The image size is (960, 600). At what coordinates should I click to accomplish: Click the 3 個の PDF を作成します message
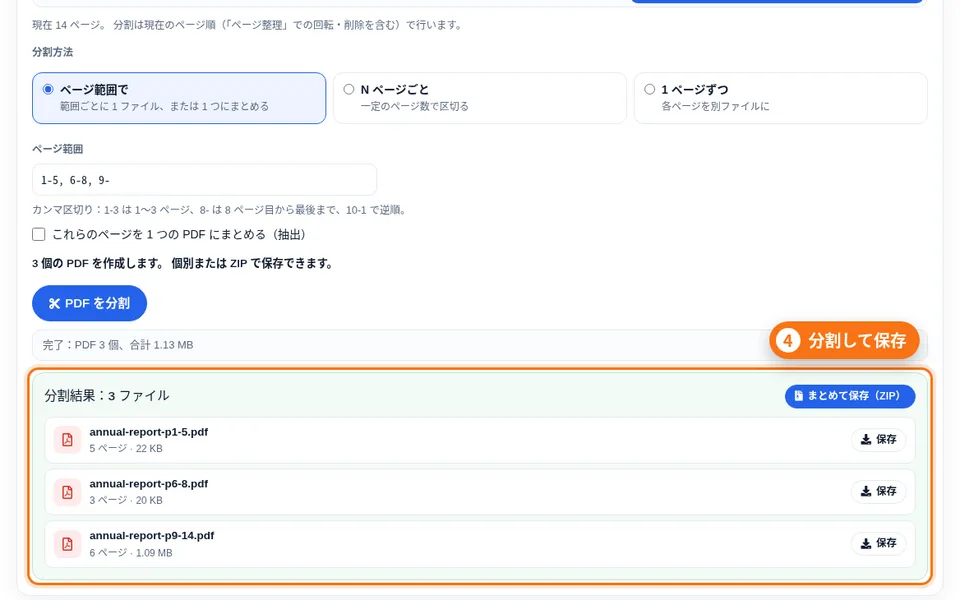point(183,263)
